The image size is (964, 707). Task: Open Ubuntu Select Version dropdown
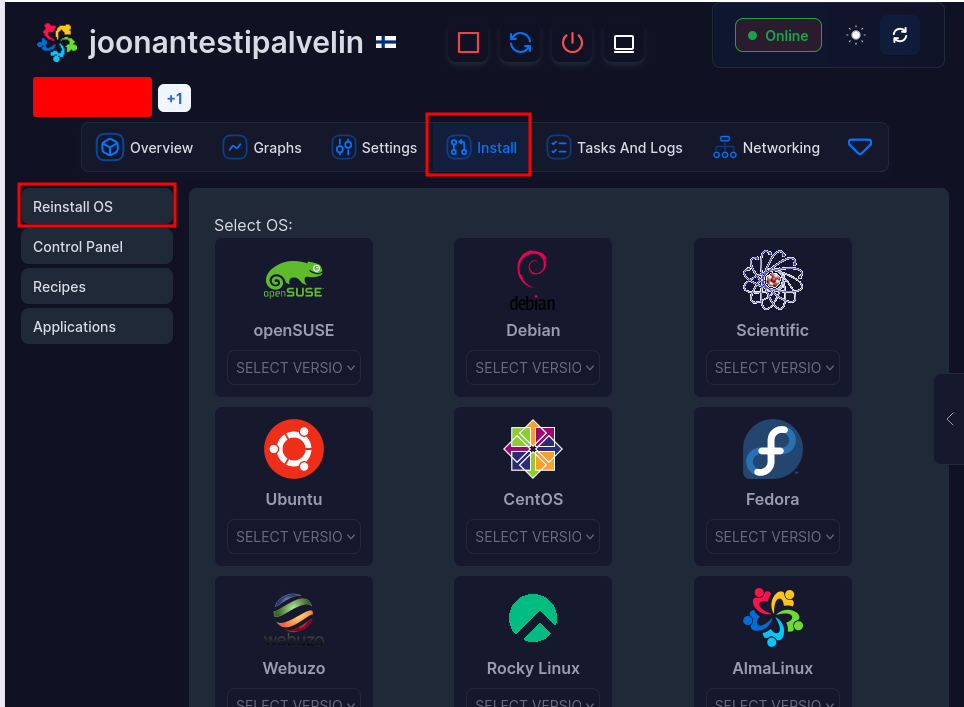[293, 537]
